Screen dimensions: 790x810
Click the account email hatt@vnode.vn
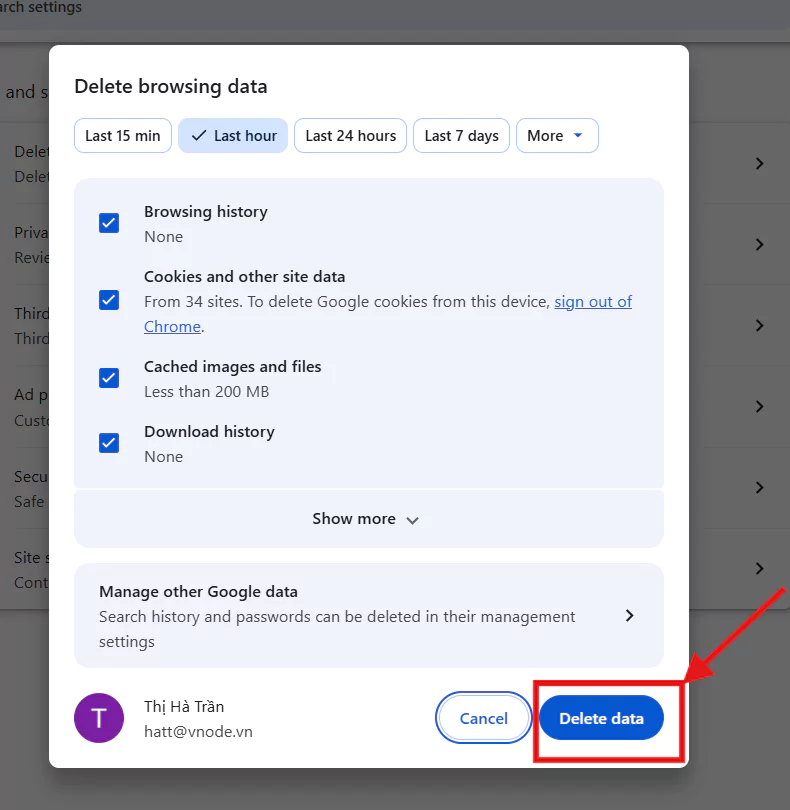(x=198, y=732)
